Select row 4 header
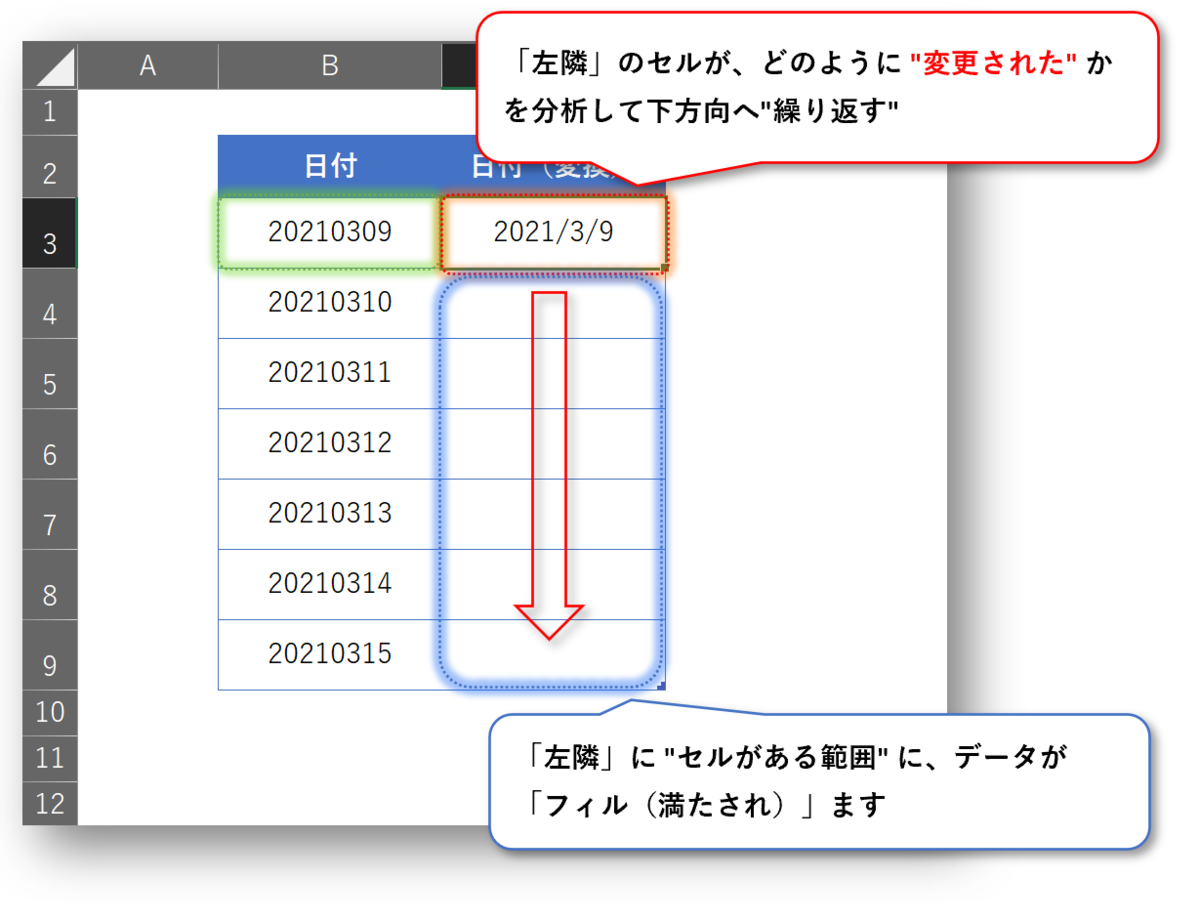1200x922 pixels. [49, 304]
